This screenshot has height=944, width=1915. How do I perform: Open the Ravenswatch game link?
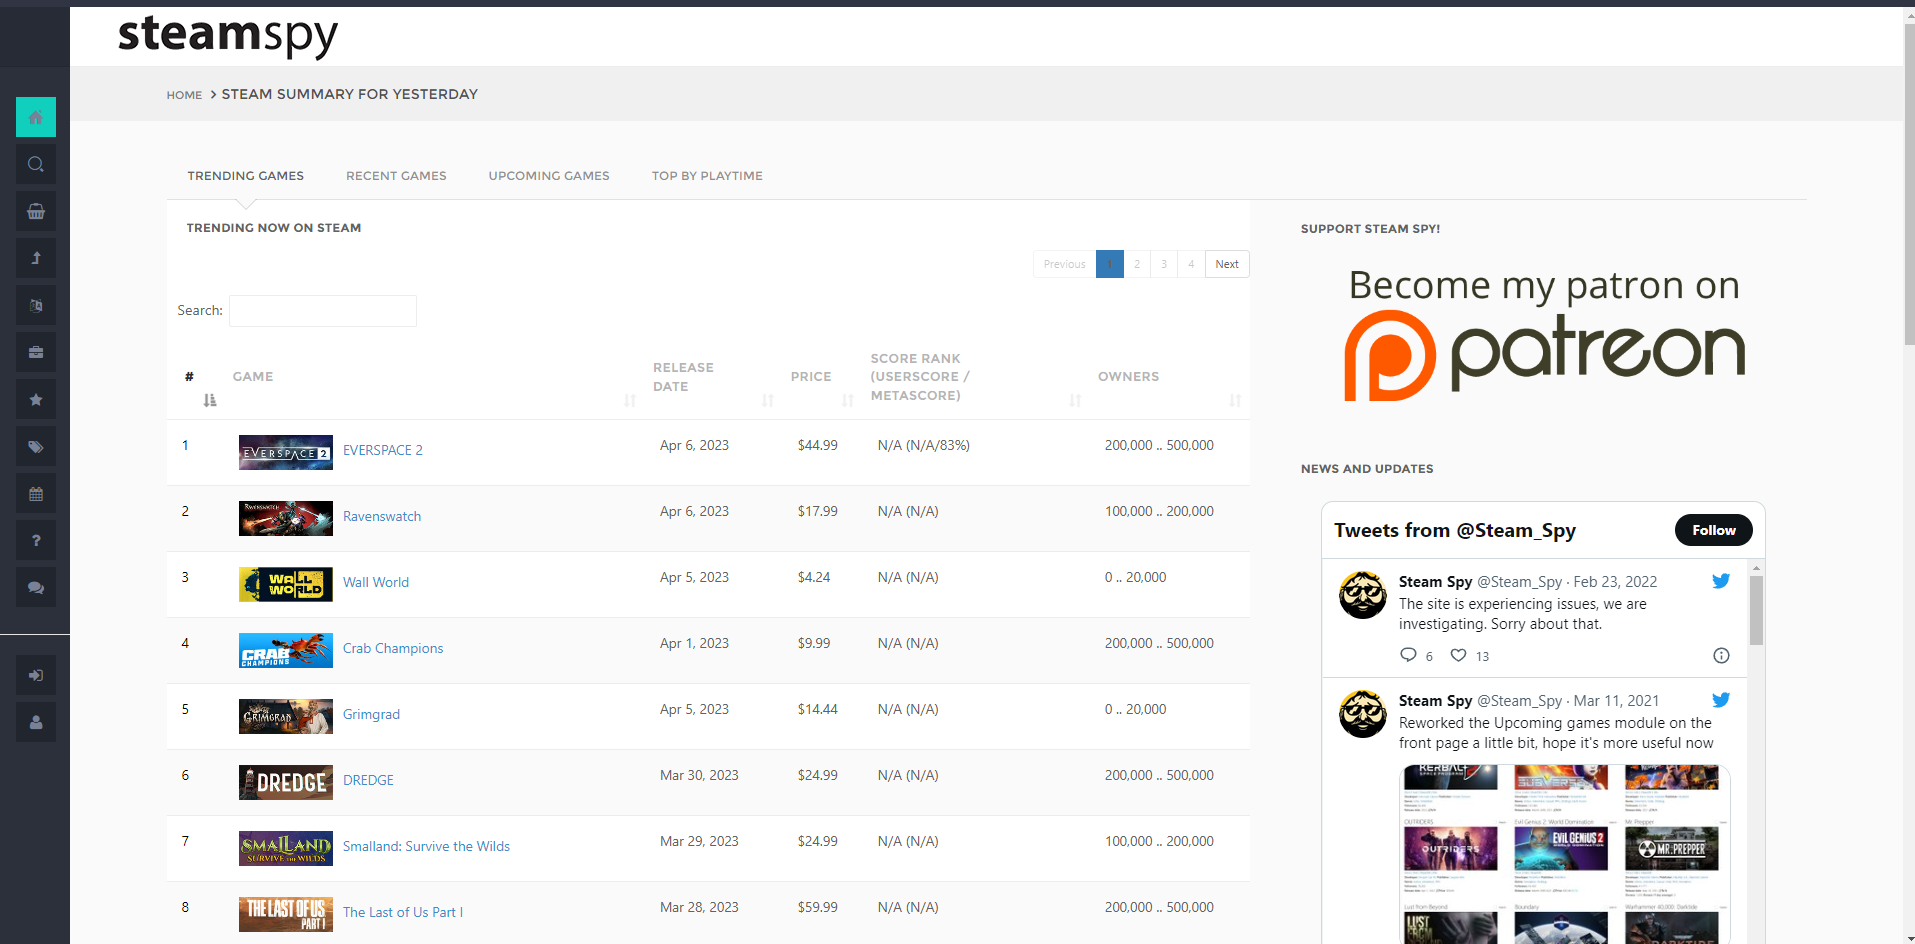[382, 516]
